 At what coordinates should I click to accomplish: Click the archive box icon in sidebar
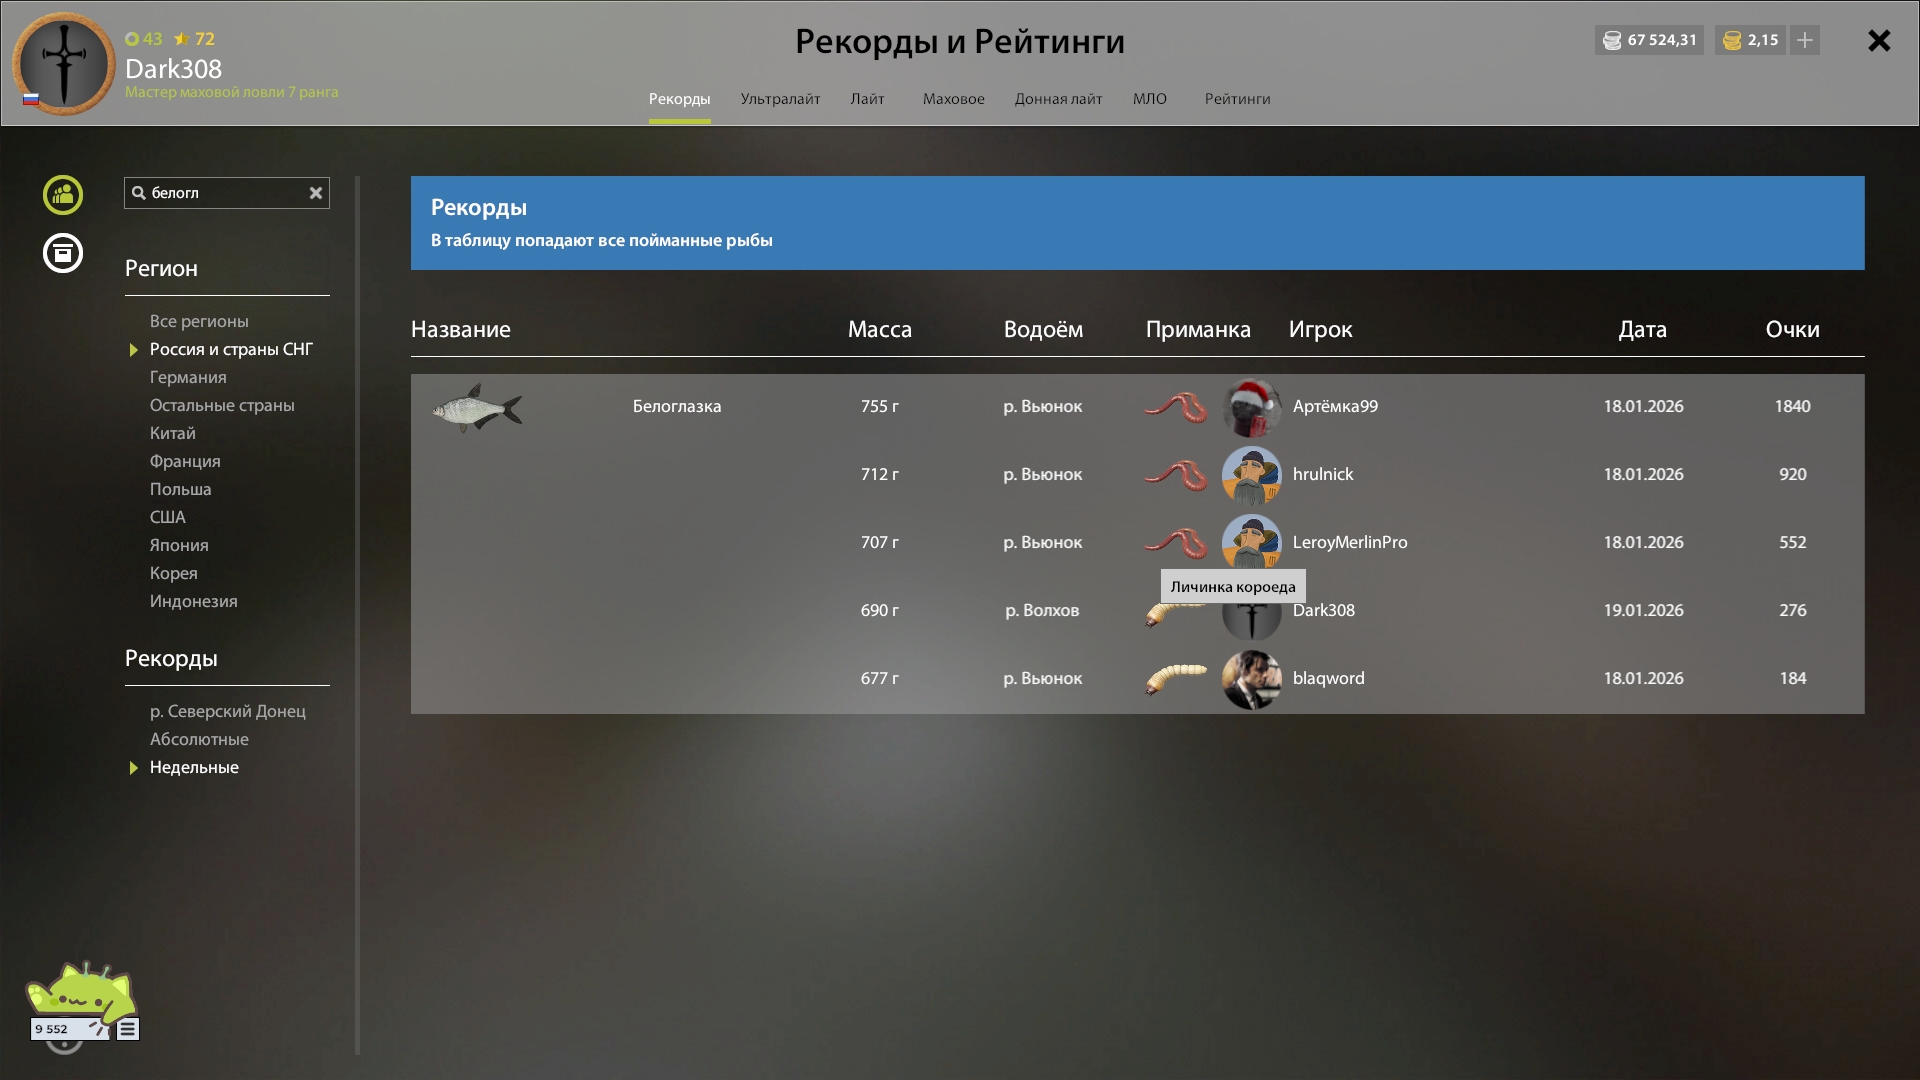(x=63, y=253)
